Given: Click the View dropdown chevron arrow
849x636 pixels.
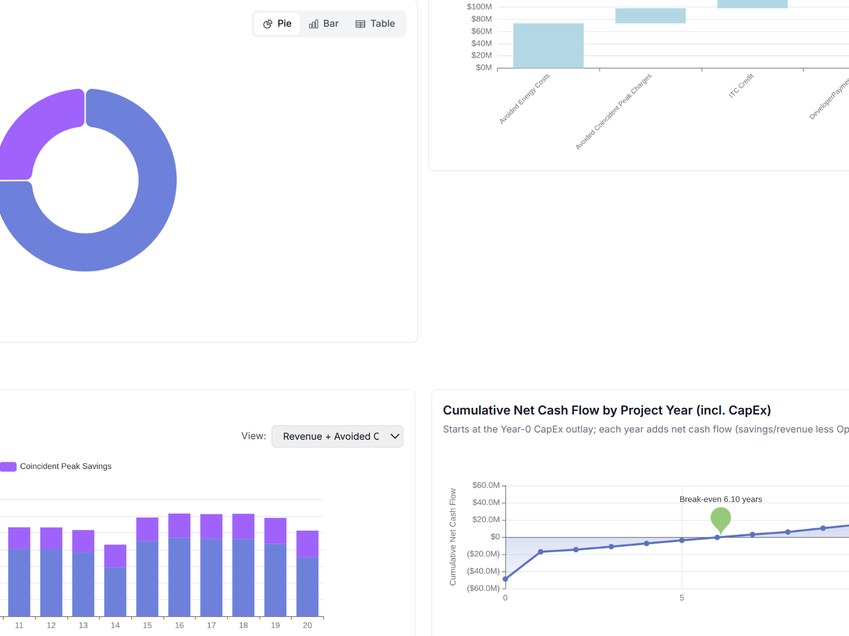Looking at the screenshot, I should click(395, 436).
